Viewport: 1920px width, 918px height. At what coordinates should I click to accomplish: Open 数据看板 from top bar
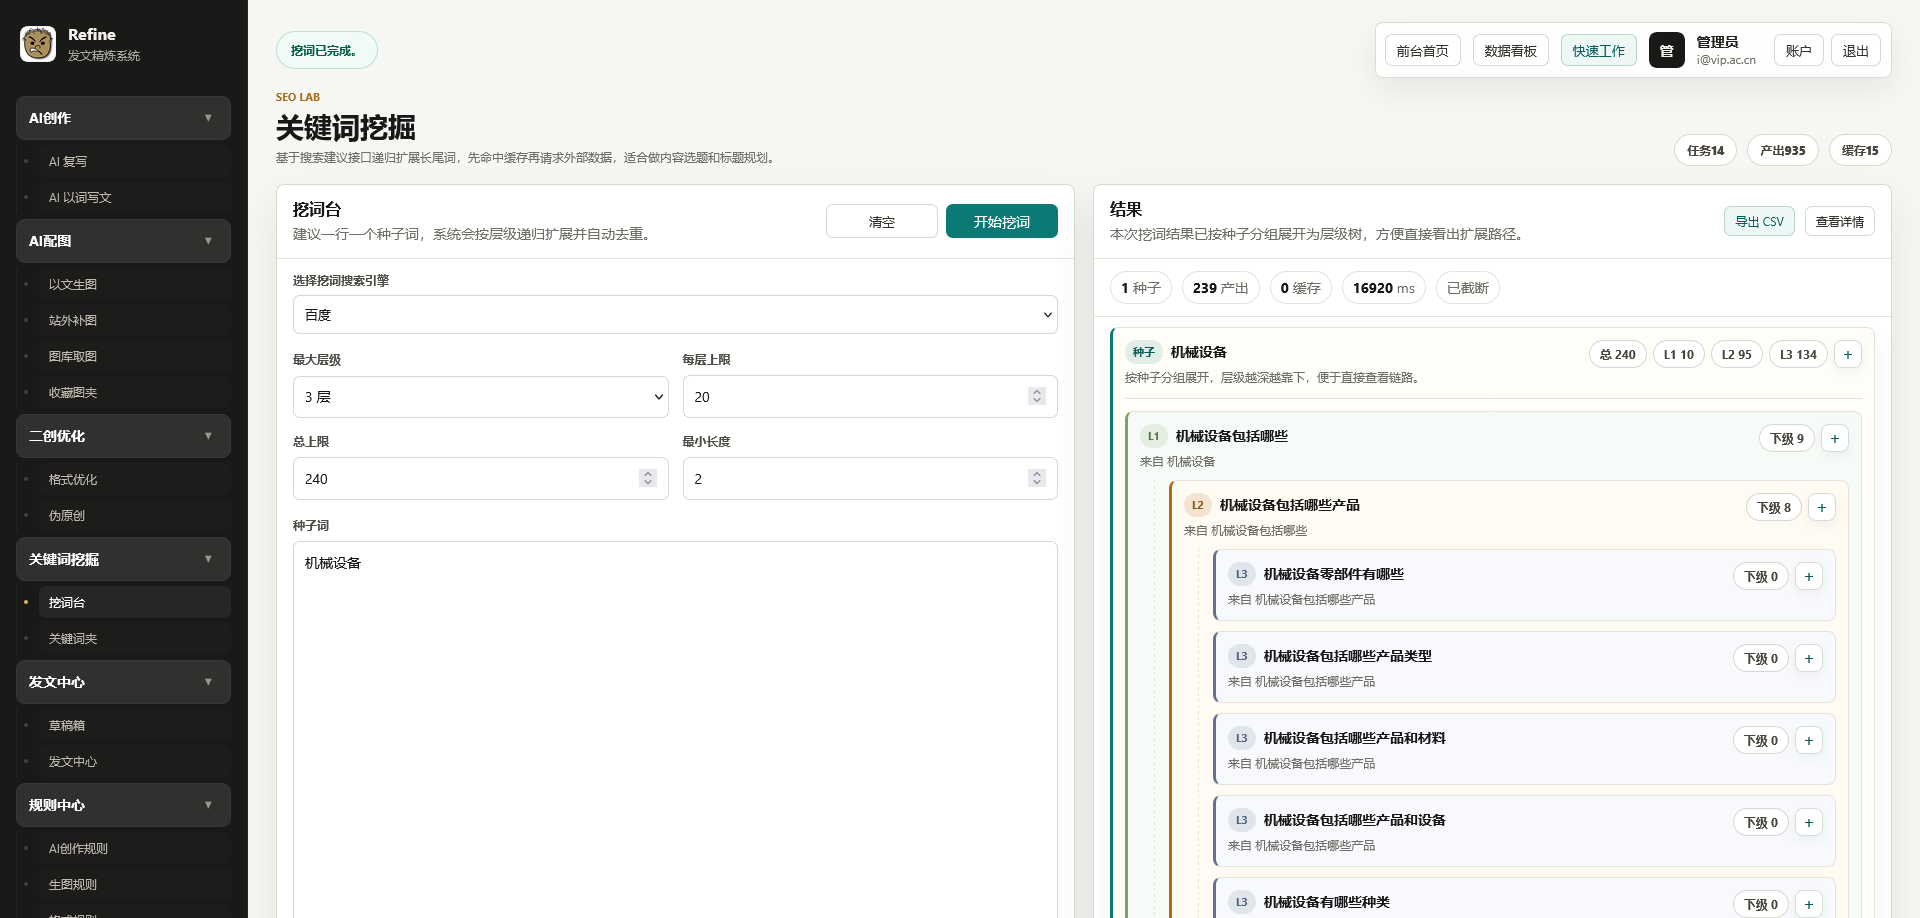[1510, 50]
